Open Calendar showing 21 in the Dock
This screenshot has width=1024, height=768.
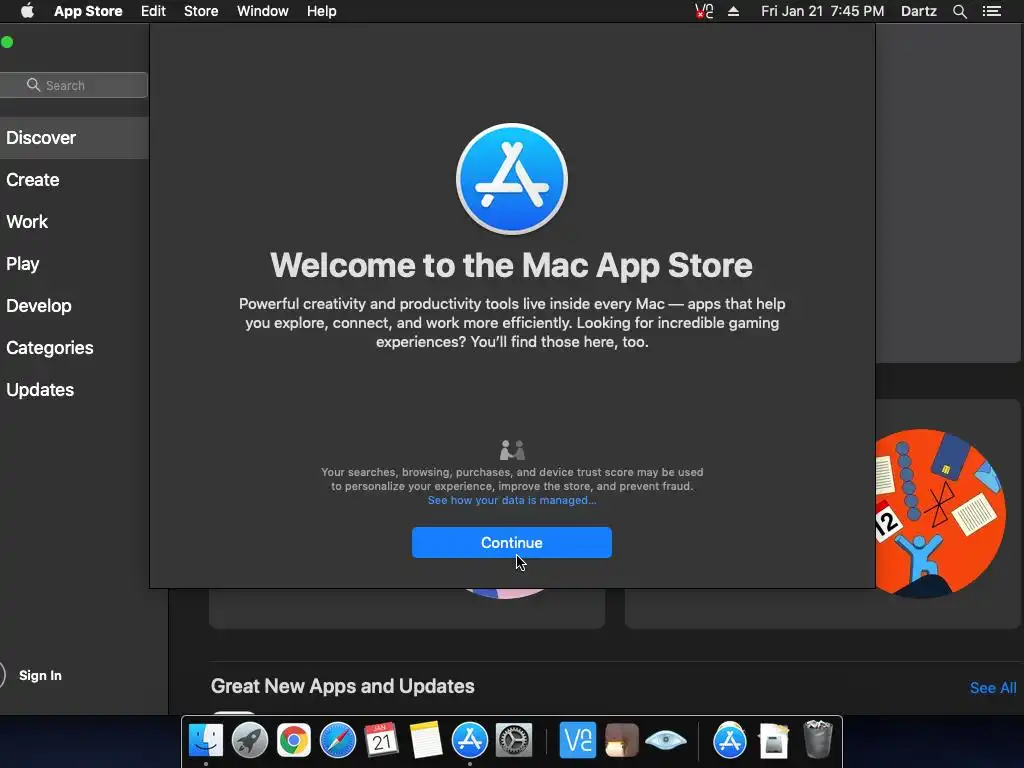381,740
